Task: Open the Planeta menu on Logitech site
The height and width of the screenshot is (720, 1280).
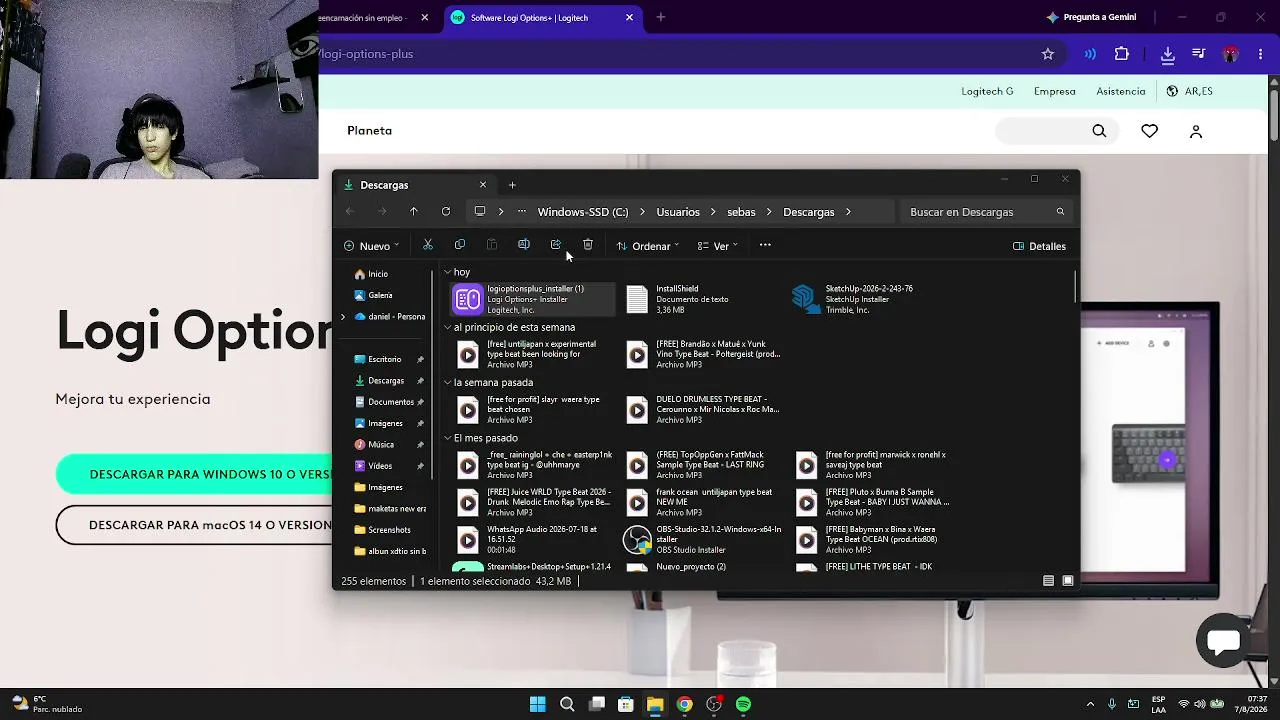Action: [370, 131]
